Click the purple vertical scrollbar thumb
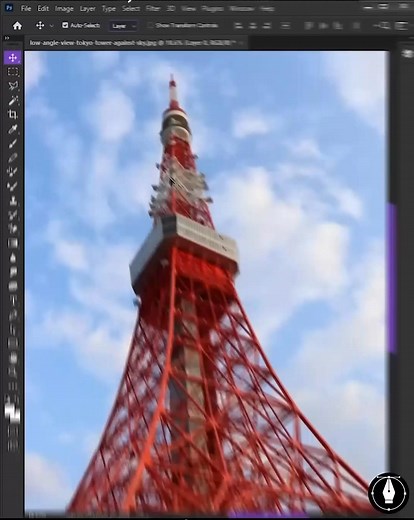Screen dimensions: 414x520 (392, 278)
